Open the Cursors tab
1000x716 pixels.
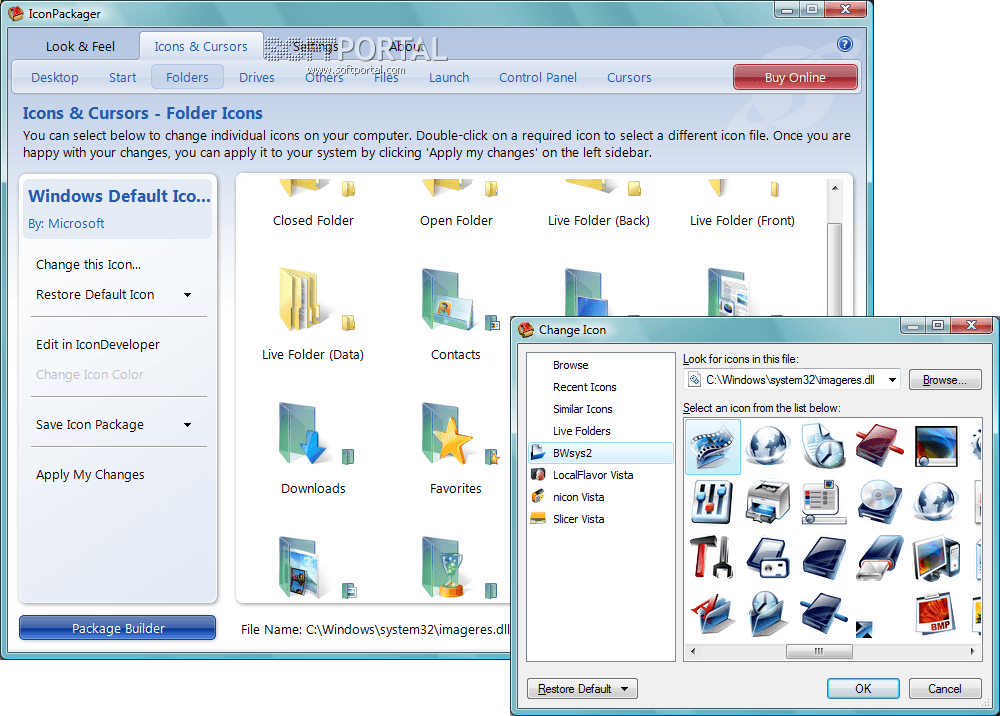click(629, 77)
